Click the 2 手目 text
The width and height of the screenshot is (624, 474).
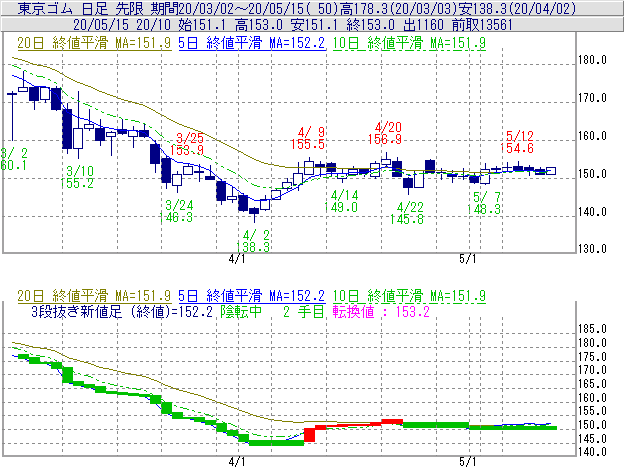[x=303, y=312]
